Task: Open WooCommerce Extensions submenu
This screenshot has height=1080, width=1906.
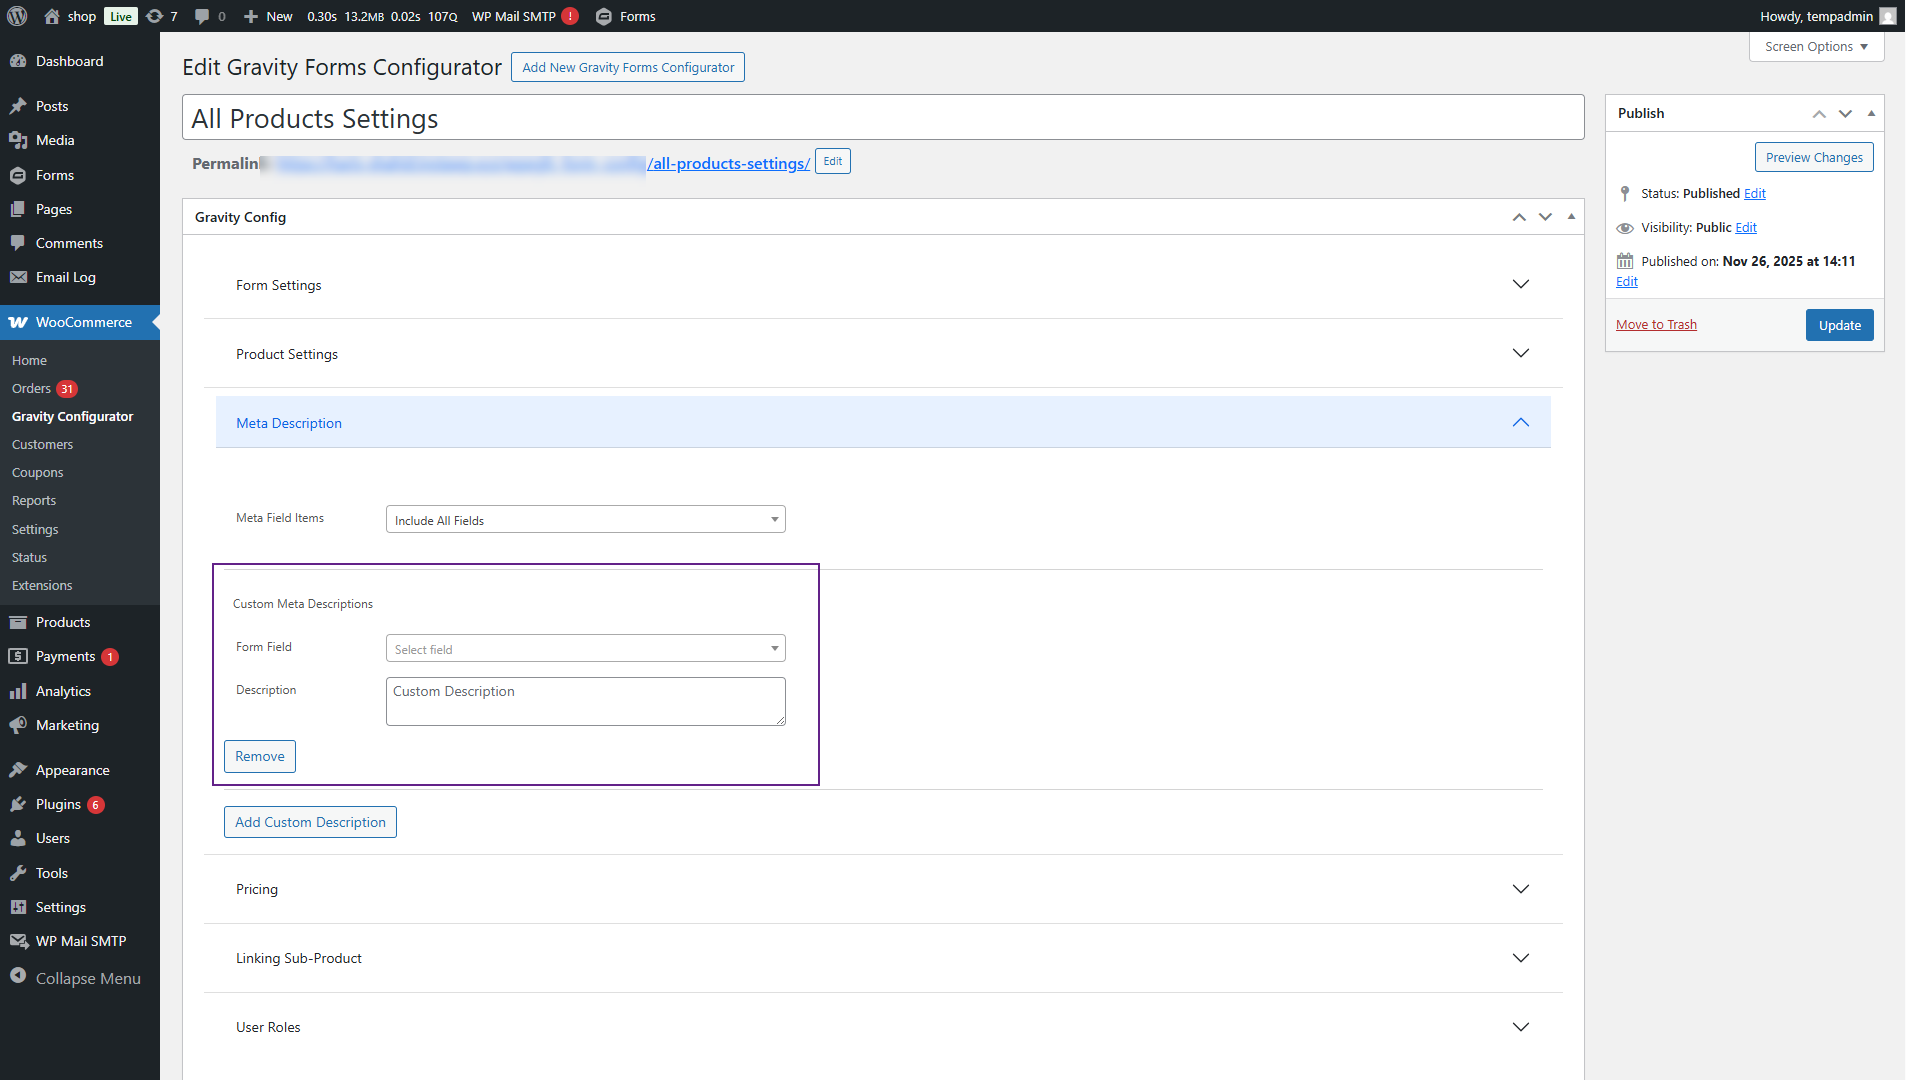Action: coord(42,586)
